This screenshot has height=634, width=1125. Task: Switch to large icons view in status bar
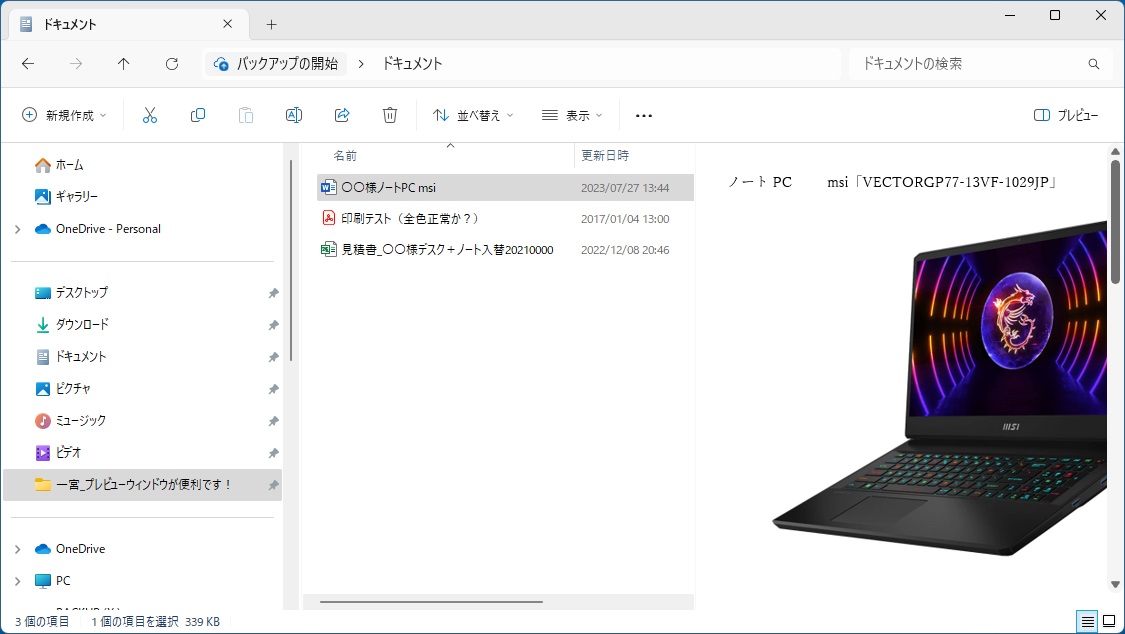pos(1108,621)
